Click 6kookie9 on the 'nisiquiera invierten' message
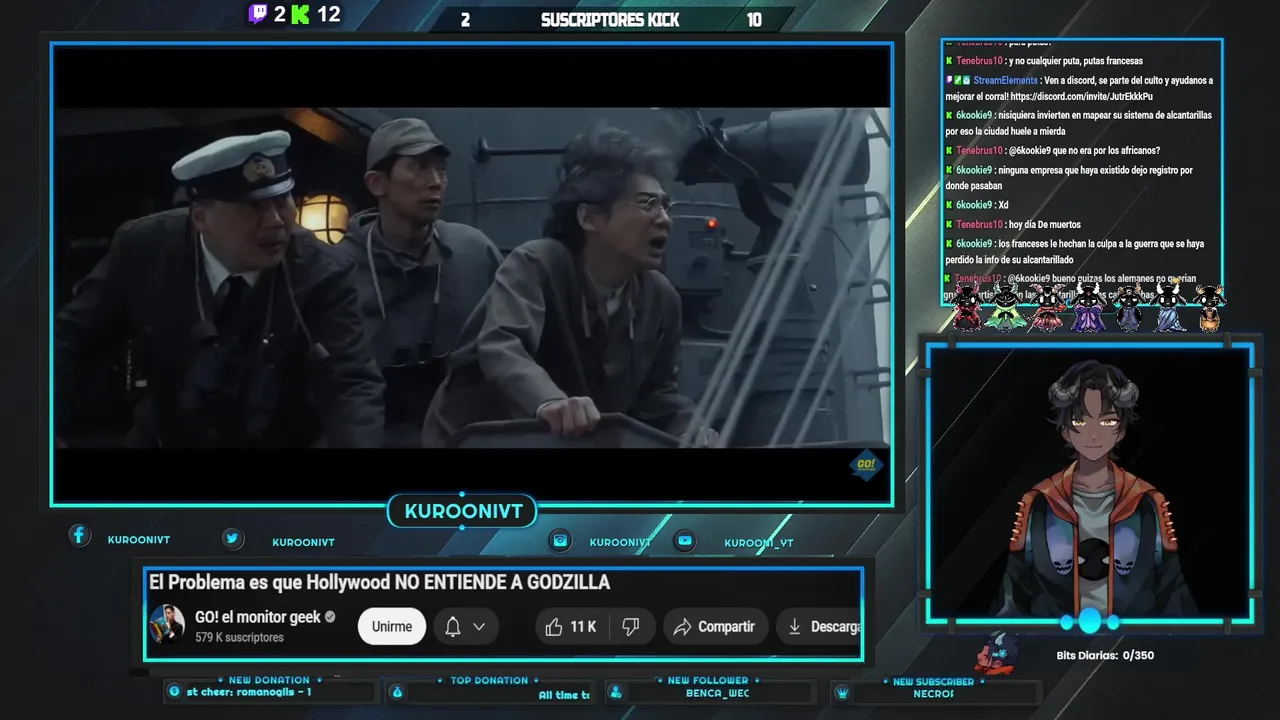The width and height of the screenshot is (1280, 720). coord(974,115)
